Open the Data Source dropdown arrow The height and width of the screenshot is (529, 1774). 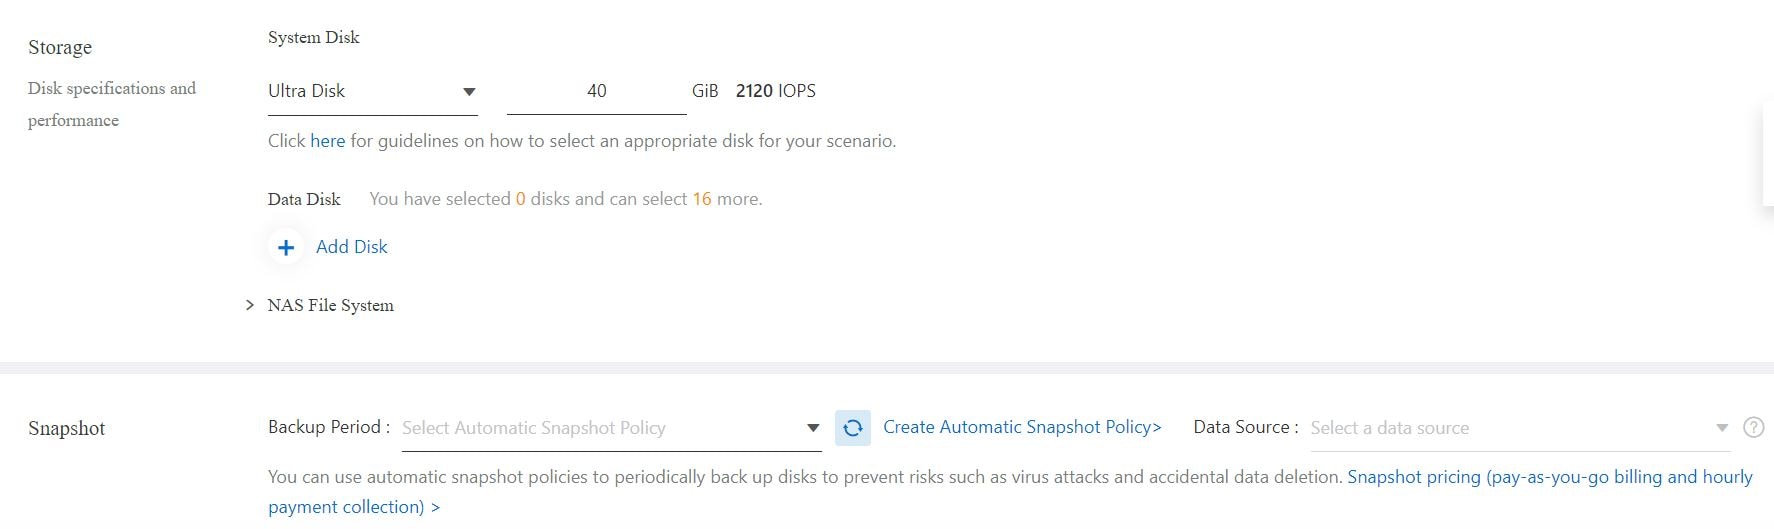click(1722, 428)
